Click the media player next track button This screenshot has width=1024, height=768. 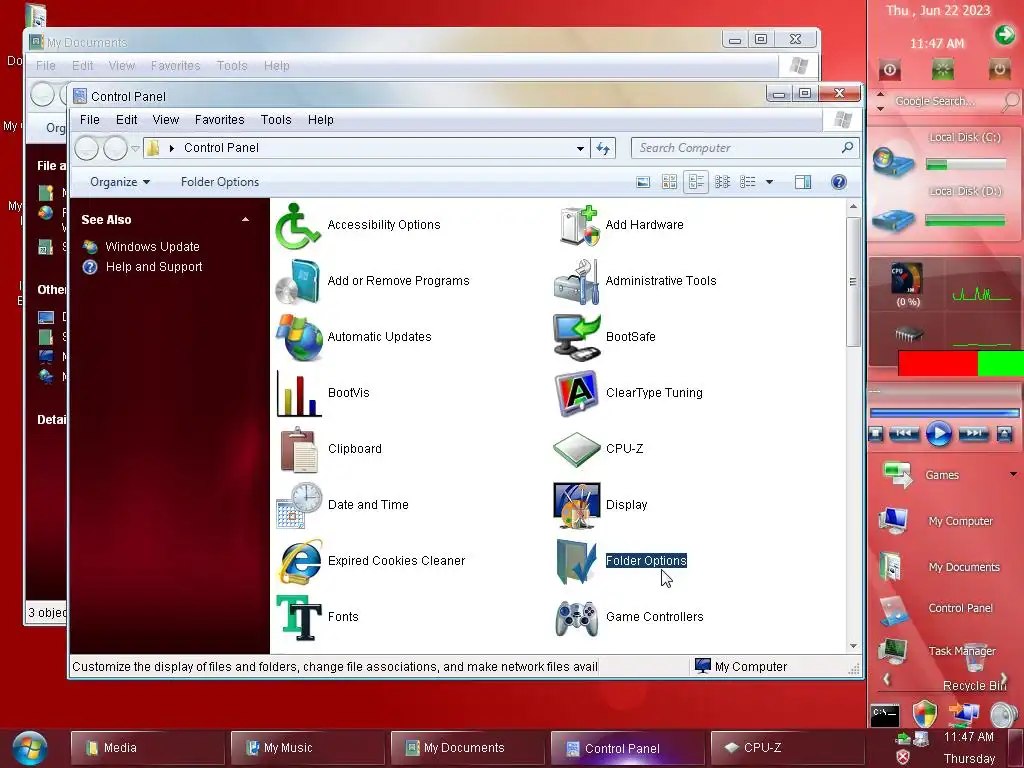(x=973, y=434)
